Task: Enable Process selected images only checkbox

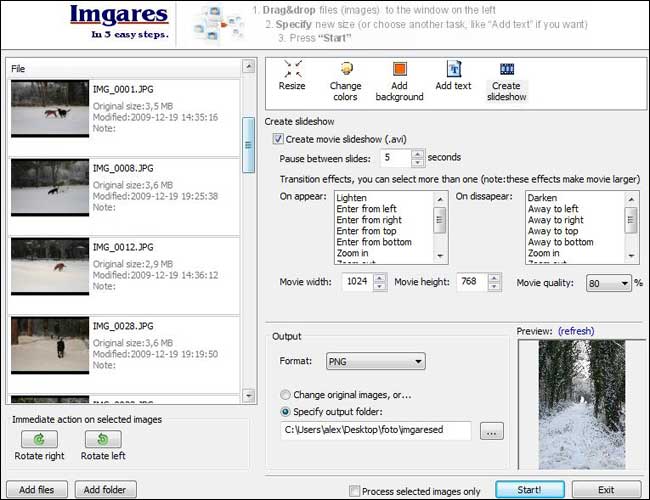Action: click(x=354, y=491)
